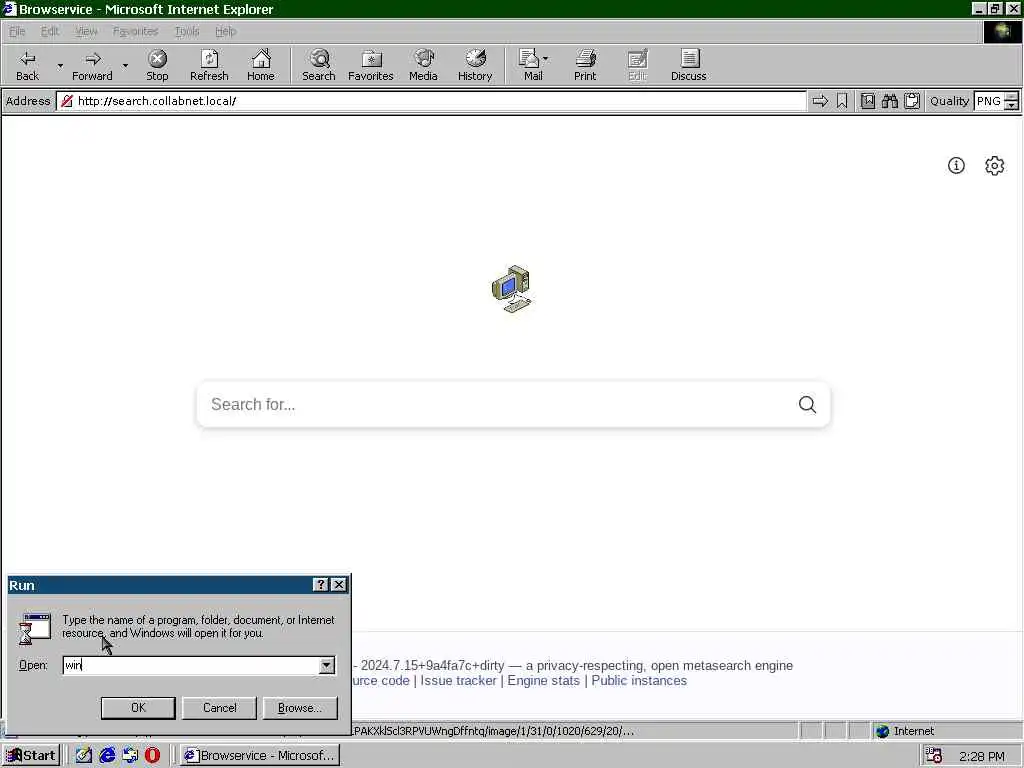The width and height of the screenshot is (1024, 768).
Task: Click the bookmark ribbon icon
Action: click(842, 101)
